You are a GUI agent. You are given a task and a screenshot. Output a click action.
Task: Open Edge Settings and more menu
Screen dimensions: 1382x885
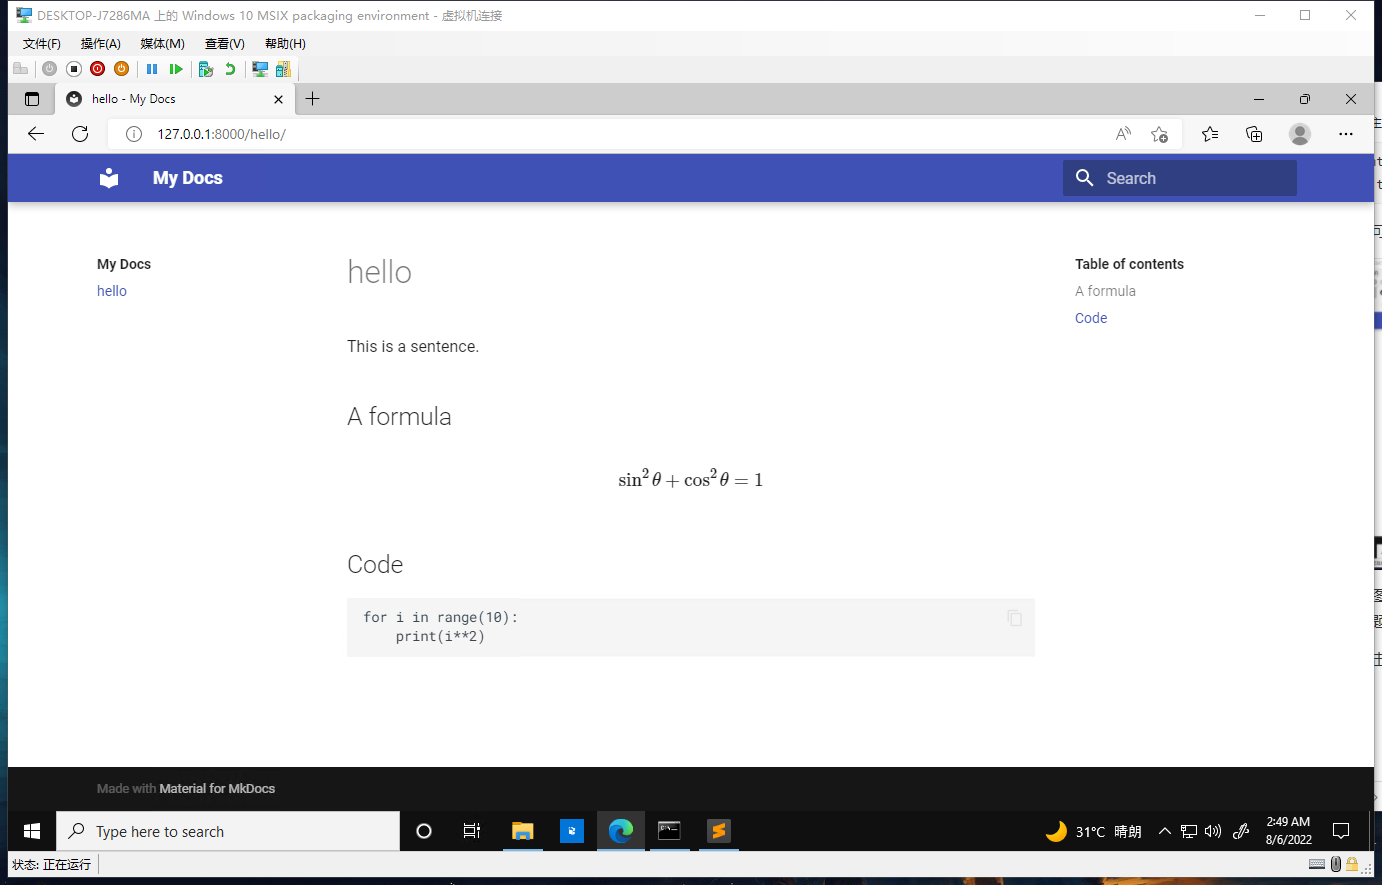coord(1345,134)
